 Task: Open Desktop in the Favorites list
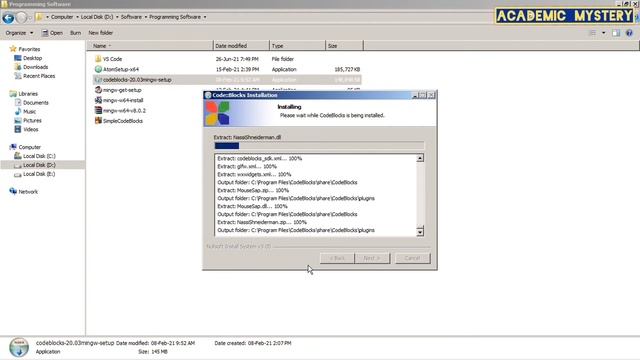click(32, 58)
